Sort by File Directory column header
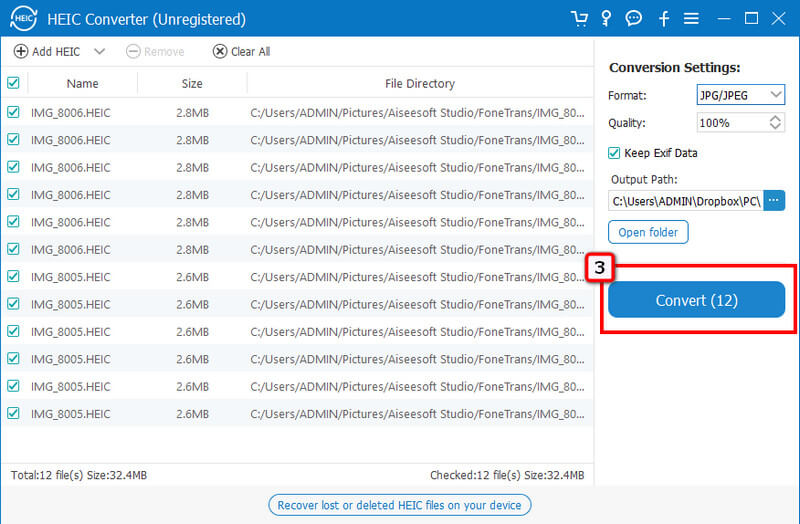The width and height of the screenshot is (800, 524). [419, 84]
